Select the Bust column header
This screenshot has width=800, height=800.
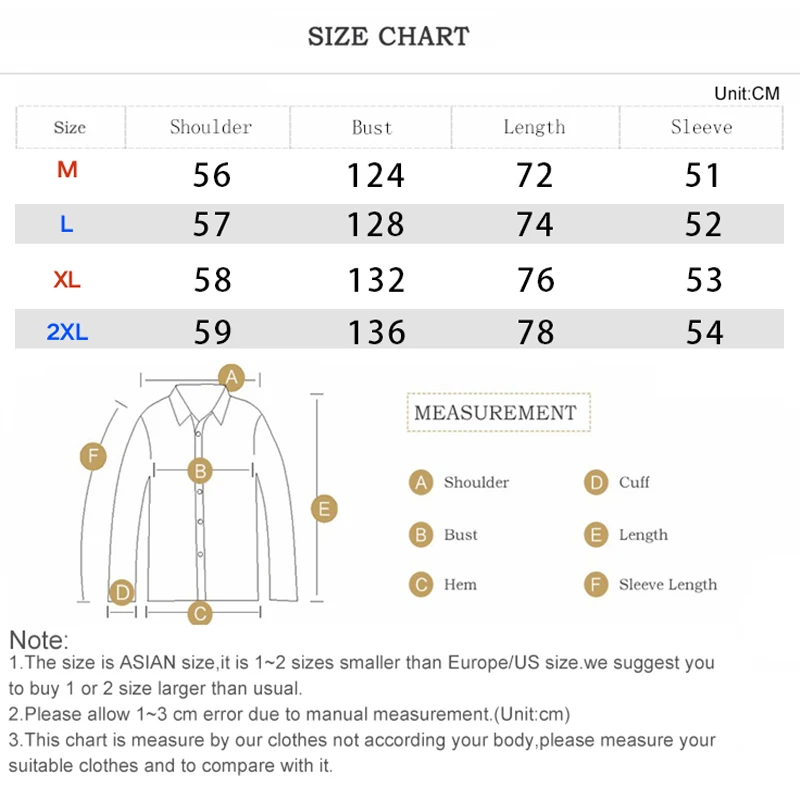[x=372, y=127]
